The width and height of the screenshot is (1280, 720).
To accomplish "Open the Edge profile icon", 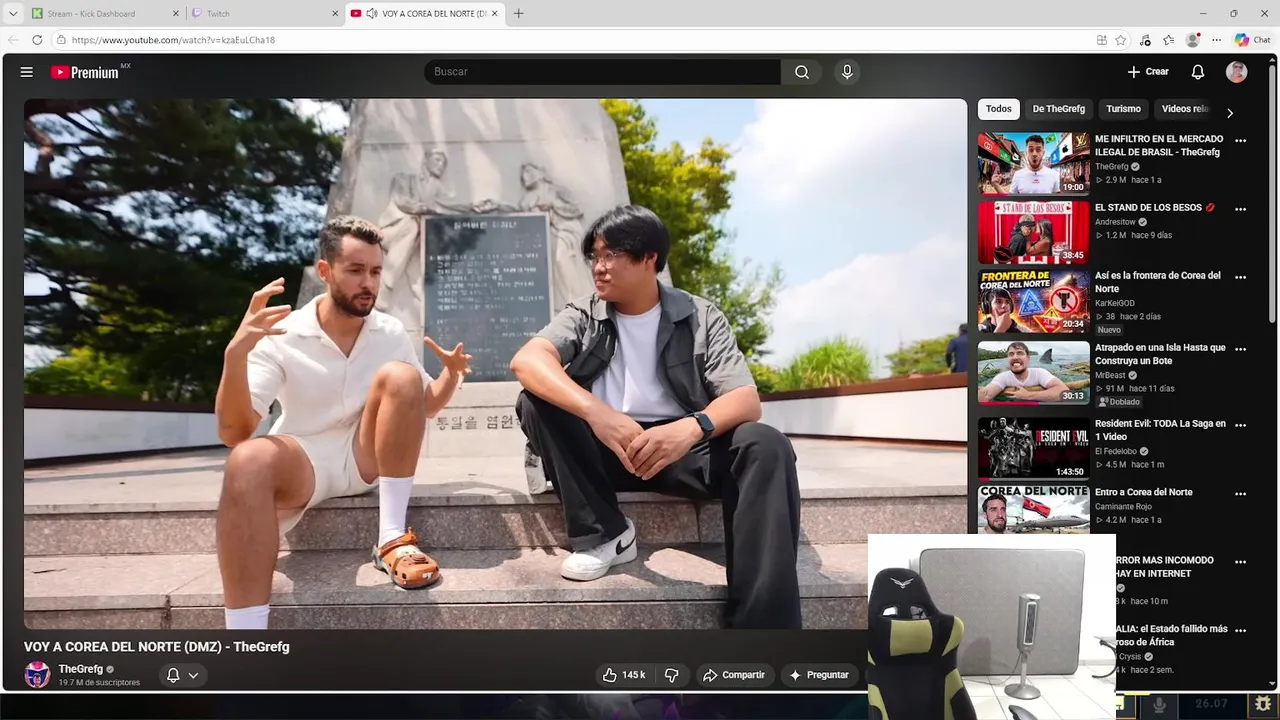I will tap(1192, 40).
